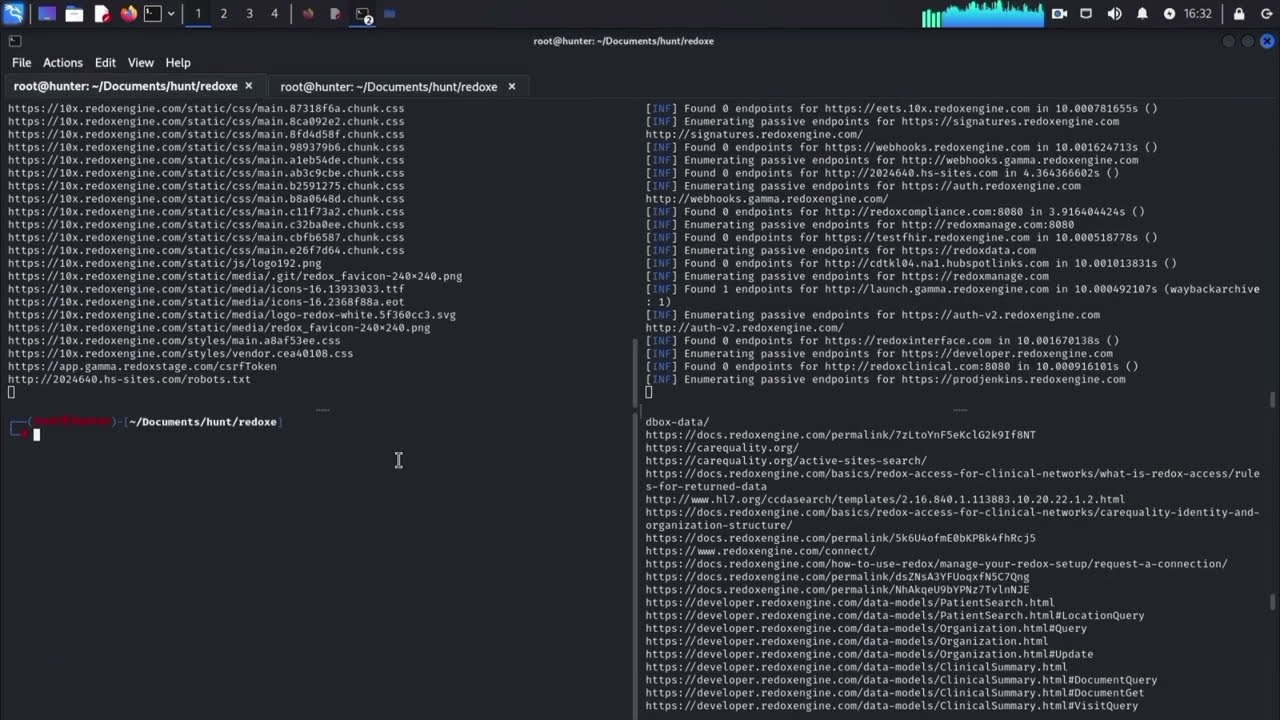Image resolution: width=1280 pixels, height=720 pixels.
Task: Open the file manager launcher in panel
Action: tap(74, 14)
